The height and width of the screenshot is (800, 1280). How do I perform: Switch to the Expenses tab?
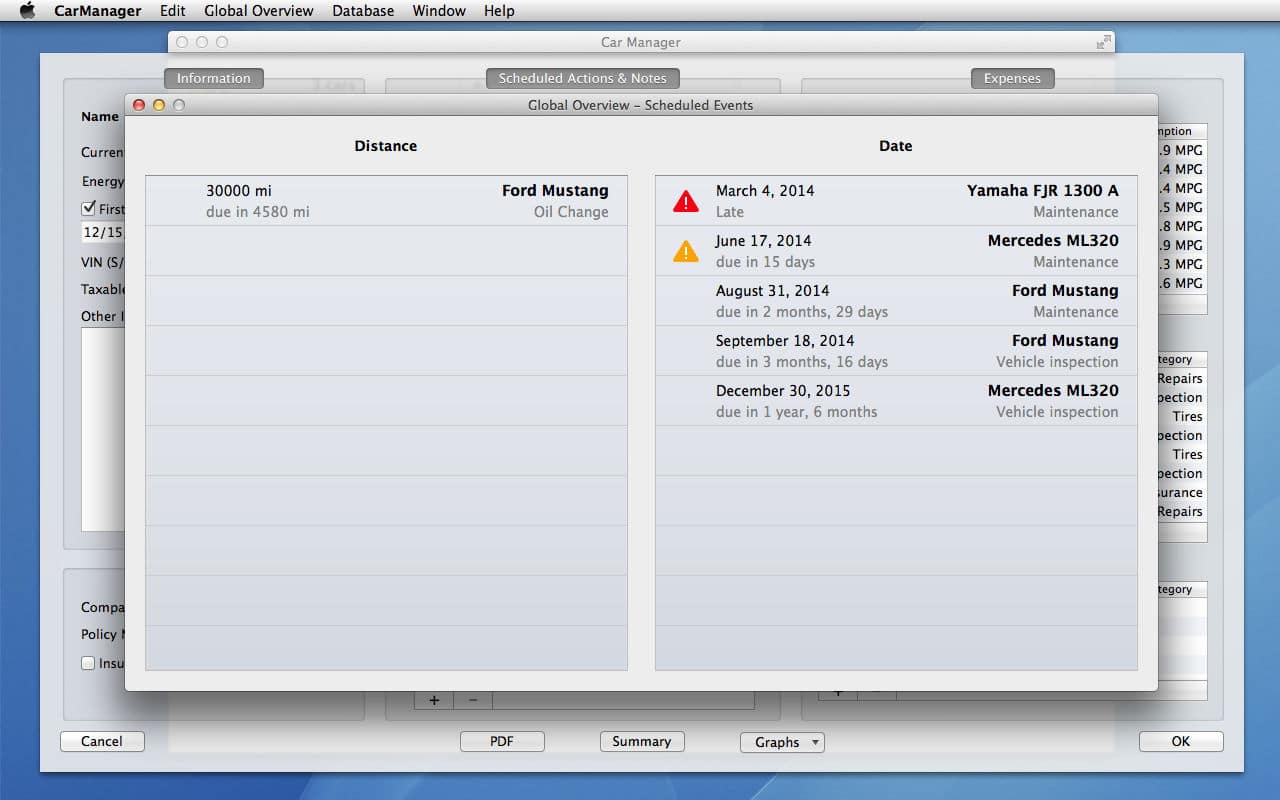[1012, 78]
